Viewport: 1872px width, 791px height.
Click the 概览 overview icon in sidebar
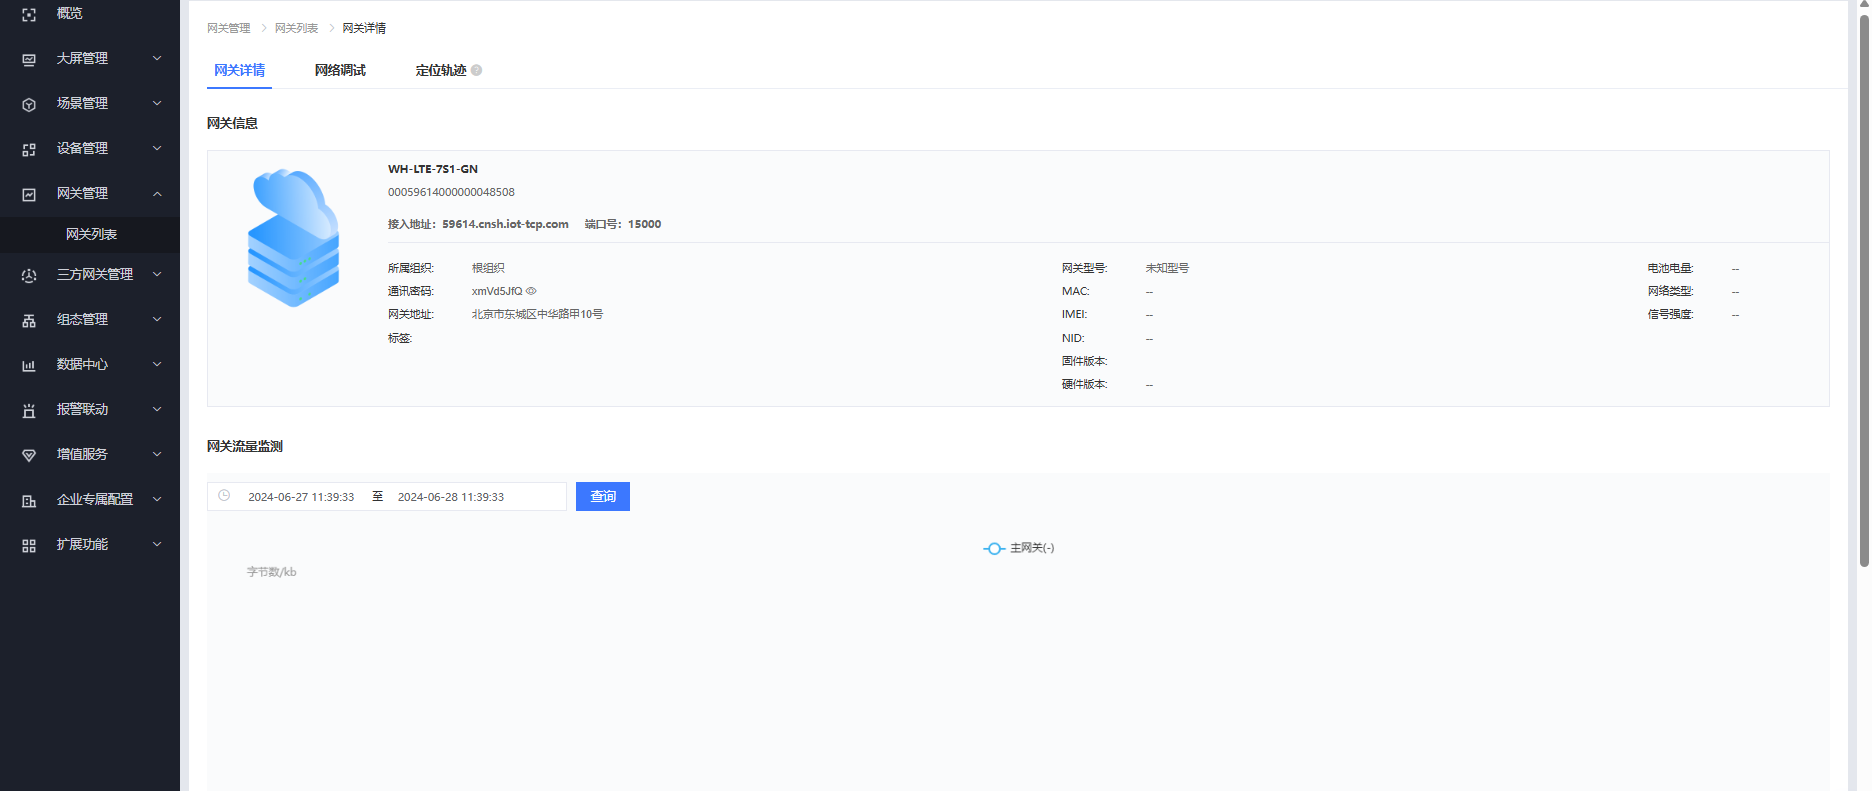click(29, 15)
